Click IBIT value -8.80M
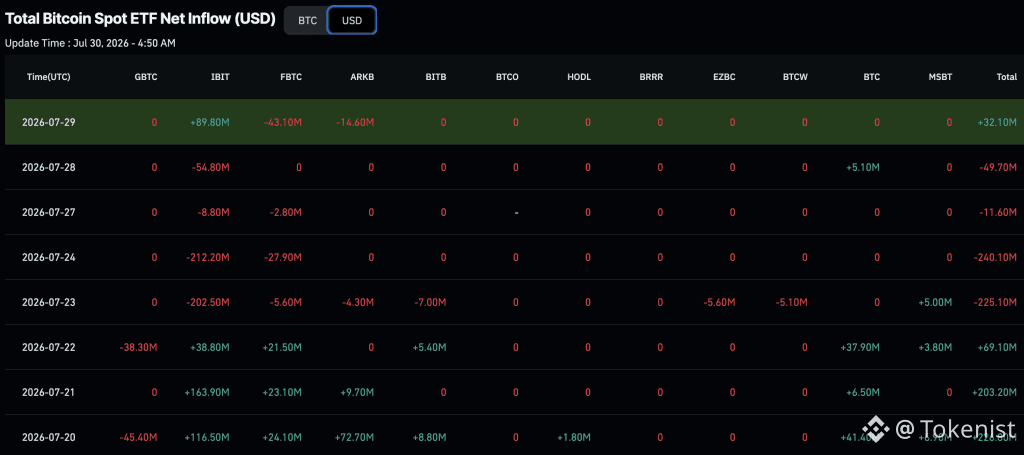1024x455 pixels. pos(215,212)
